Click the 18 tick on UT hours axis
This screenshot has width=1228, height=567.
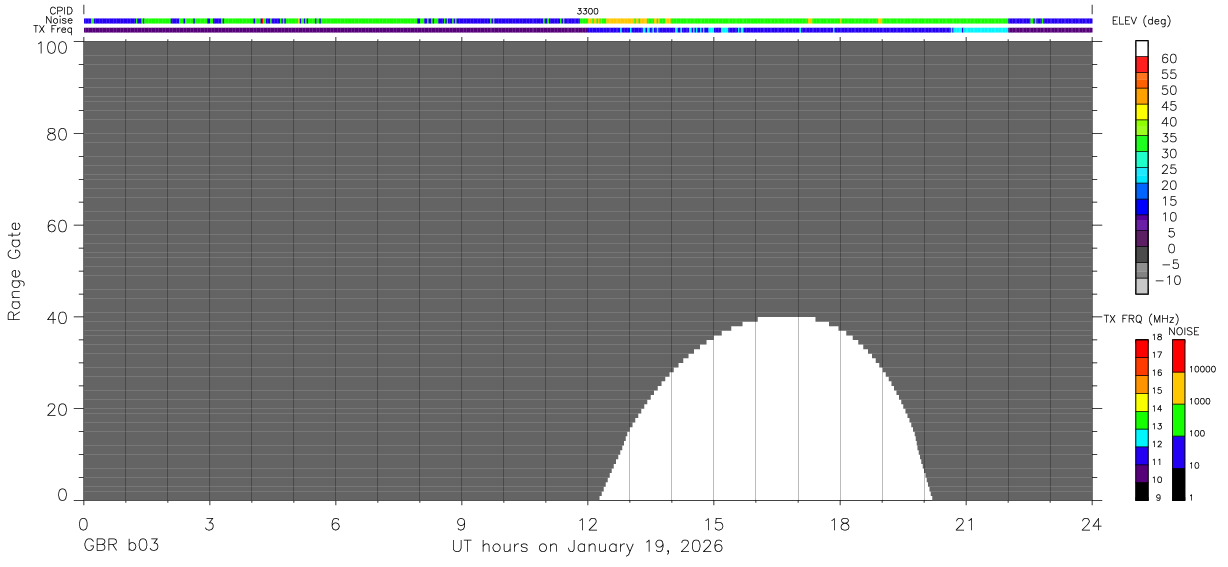(840, 523)
